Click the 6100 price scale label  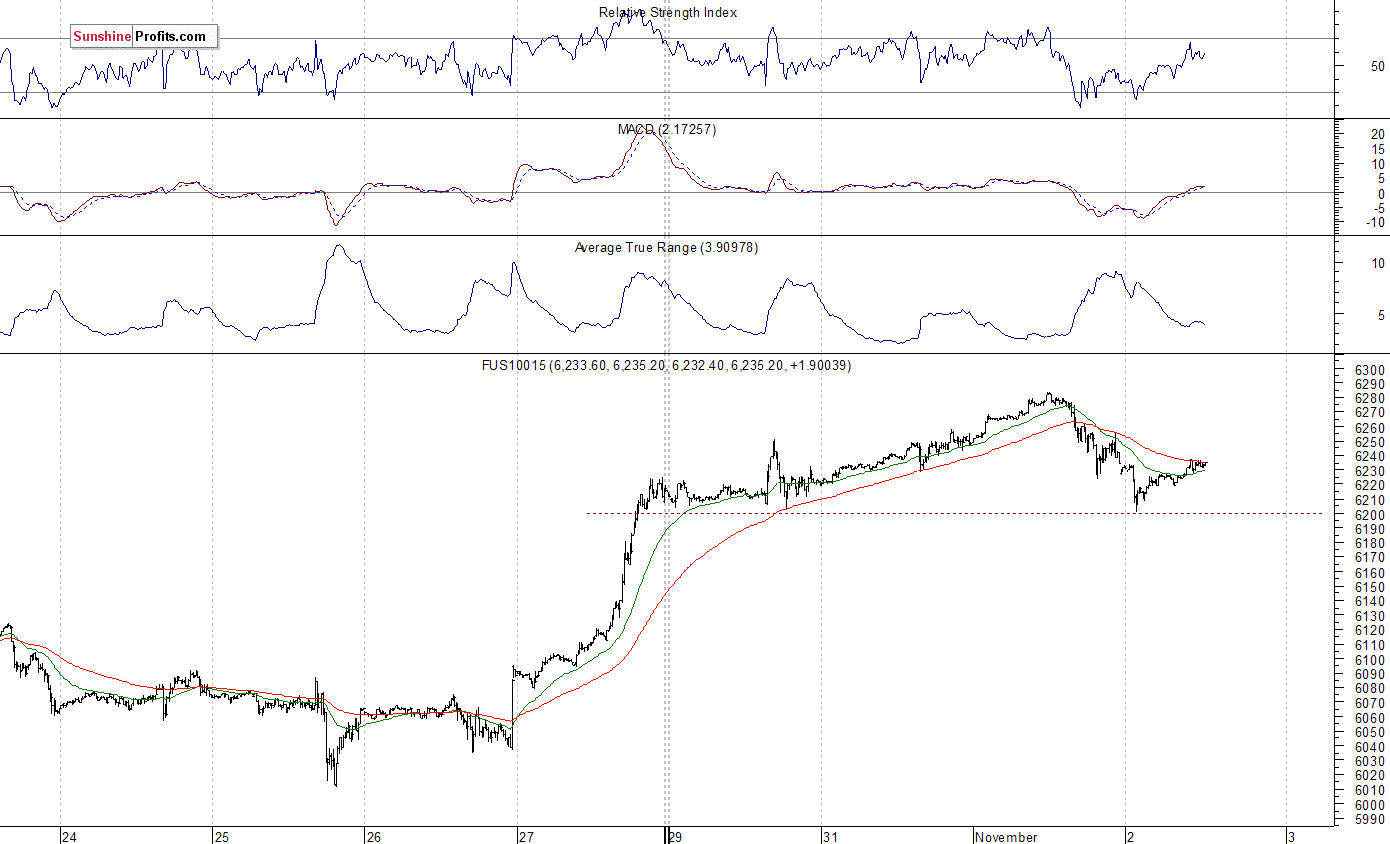tap(1369, 659)
